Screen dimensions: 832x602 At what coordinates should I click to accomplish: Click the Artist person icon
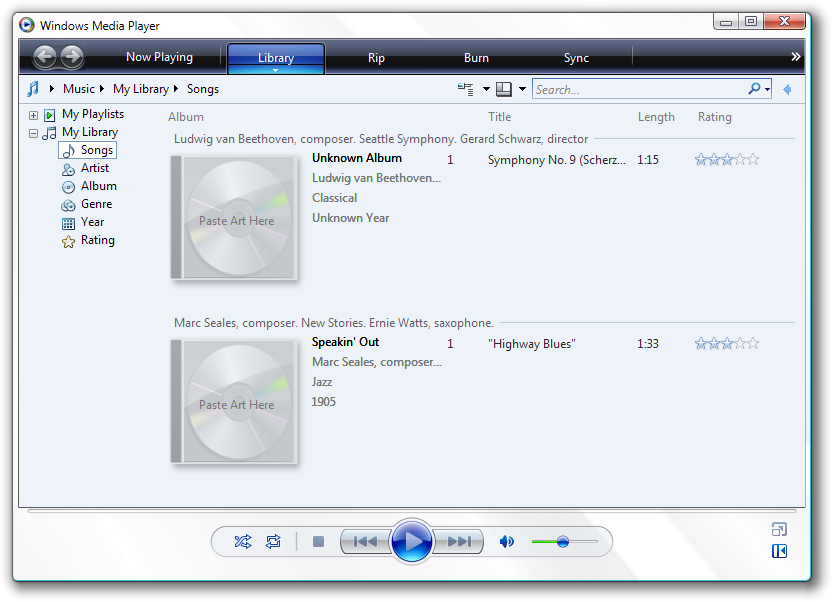coord(68,169)
